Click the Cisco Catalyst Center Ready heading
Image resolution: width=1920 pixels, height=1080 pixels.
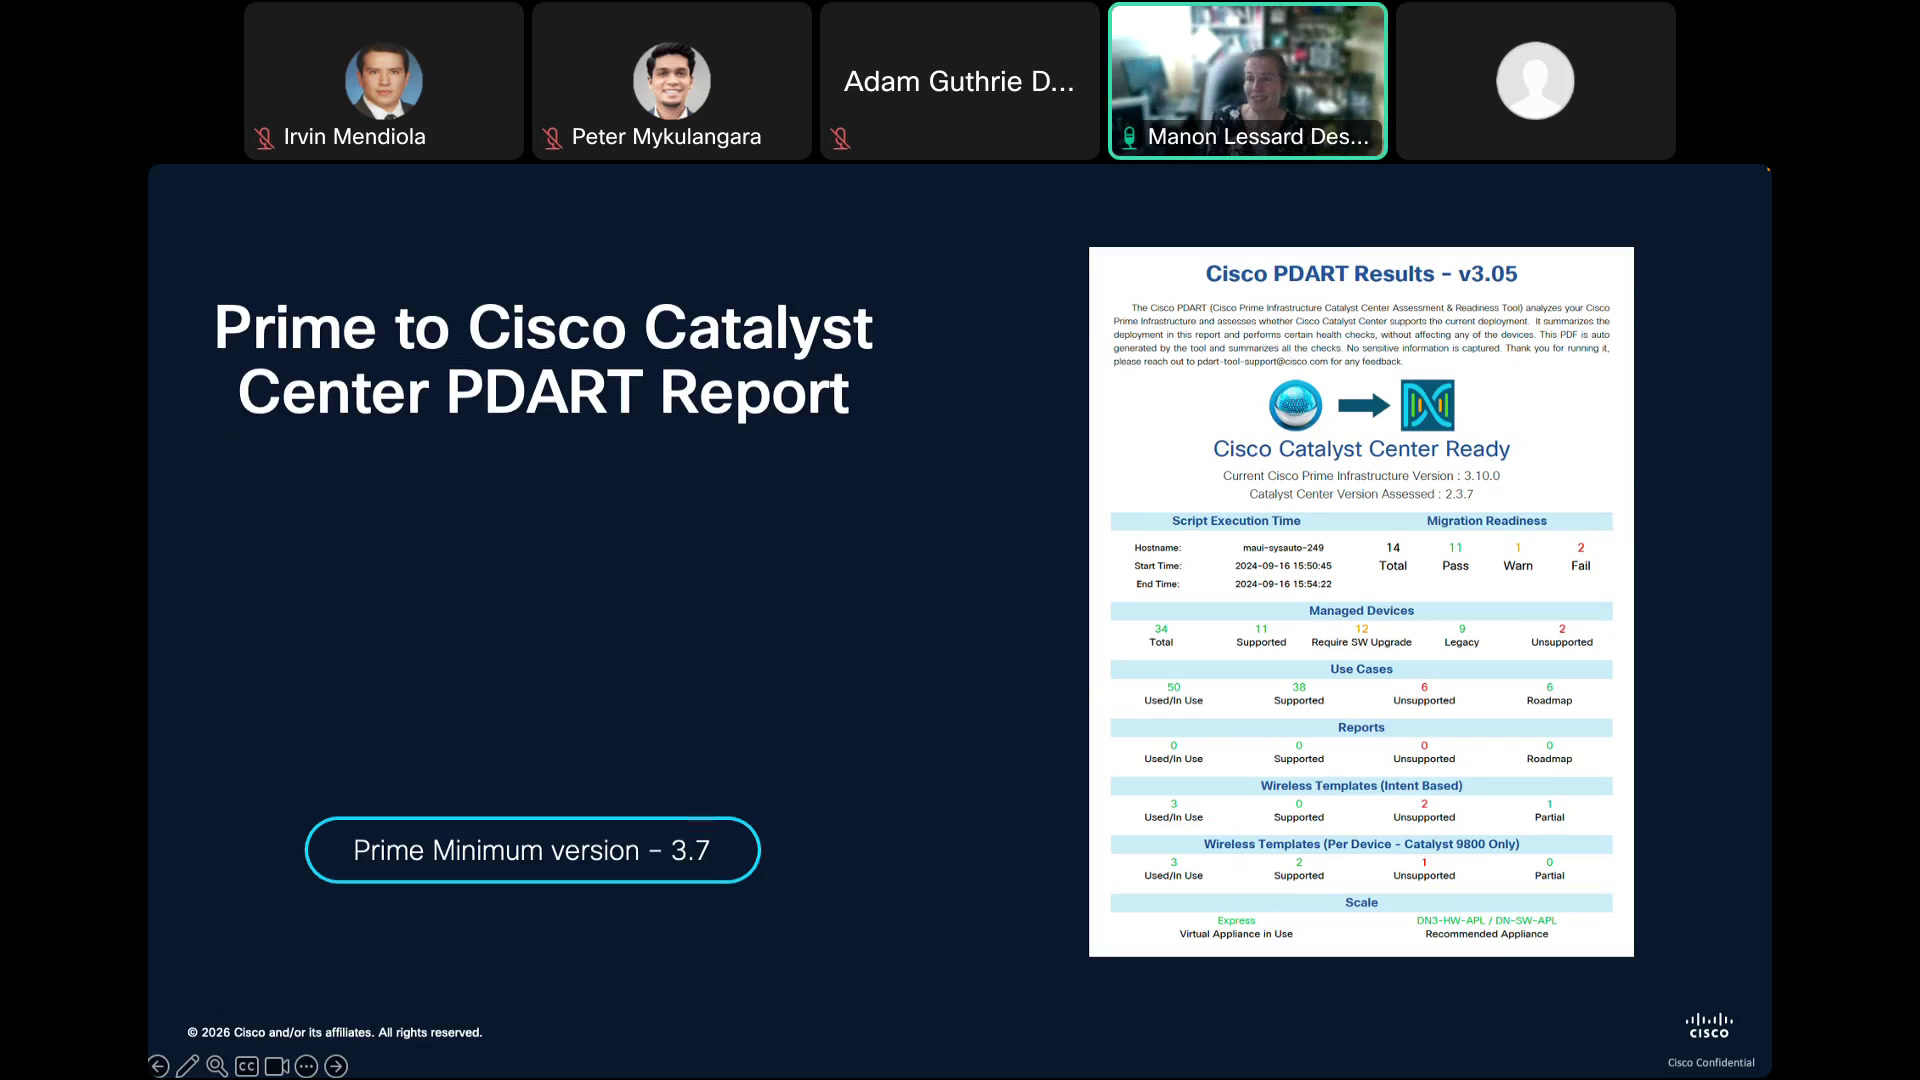coord(1361,449)
